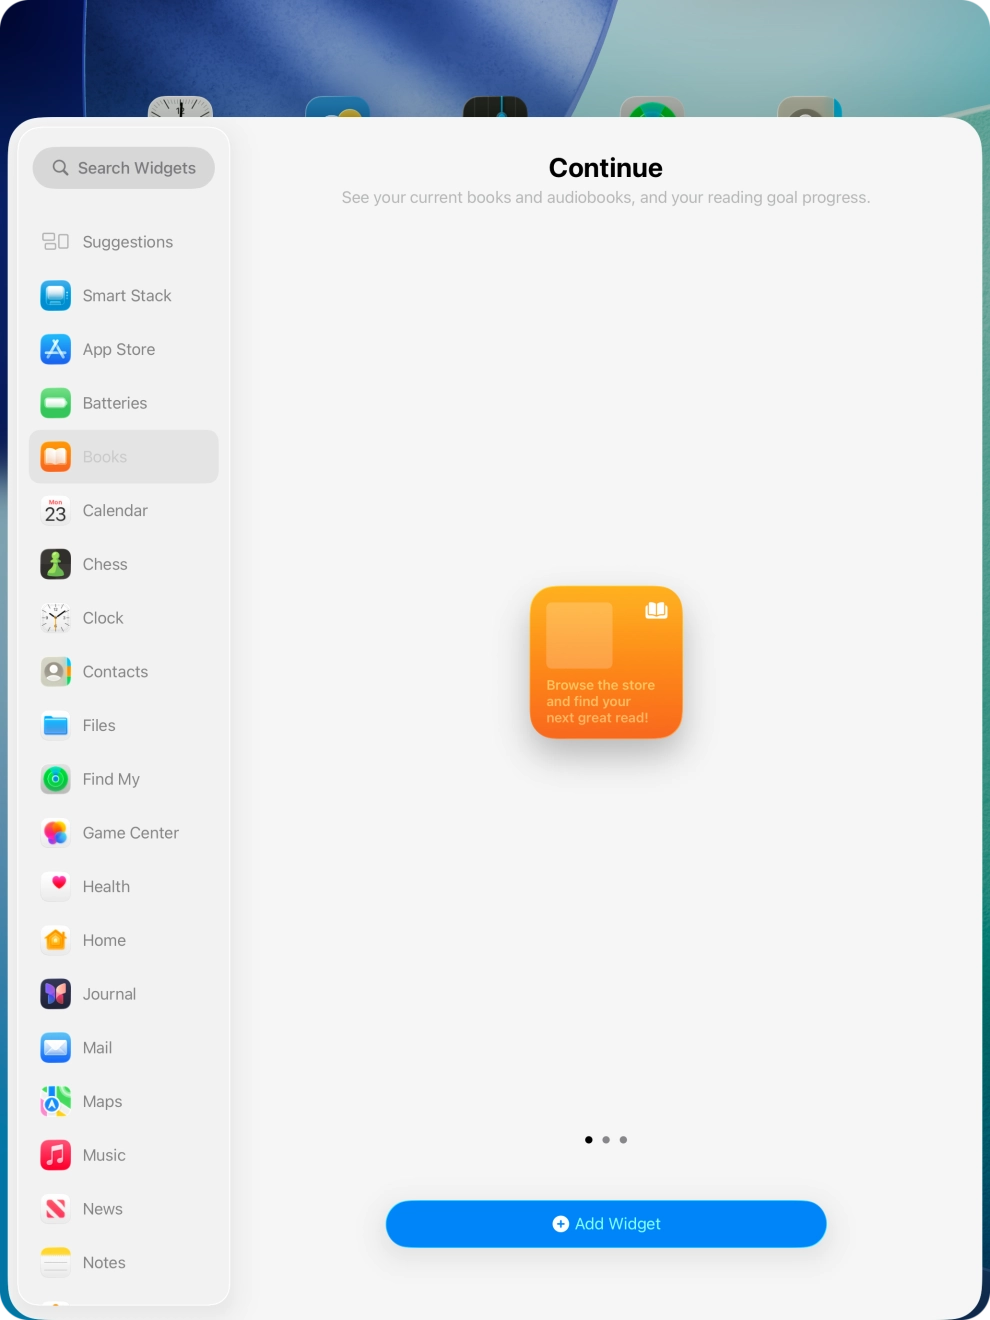Image resolution: width=990 pixels, height=1320 pixels.
Task: Select the Files label
Action: [99, 726]
